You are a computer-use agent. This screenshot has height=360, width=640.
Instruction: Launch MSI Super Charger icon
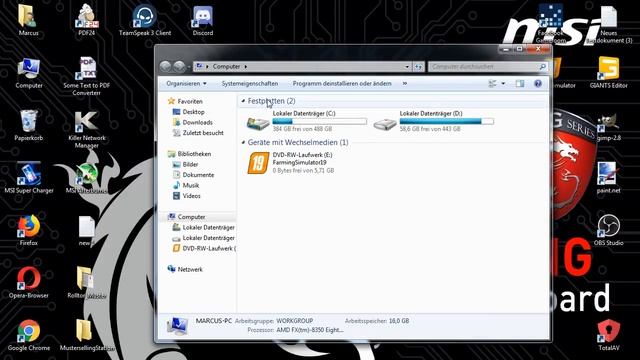pos(29,178)
